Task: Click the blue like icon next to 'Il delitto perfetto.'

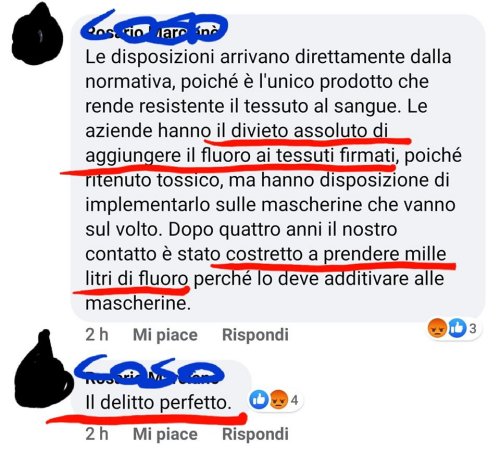Action: (259, 399)
